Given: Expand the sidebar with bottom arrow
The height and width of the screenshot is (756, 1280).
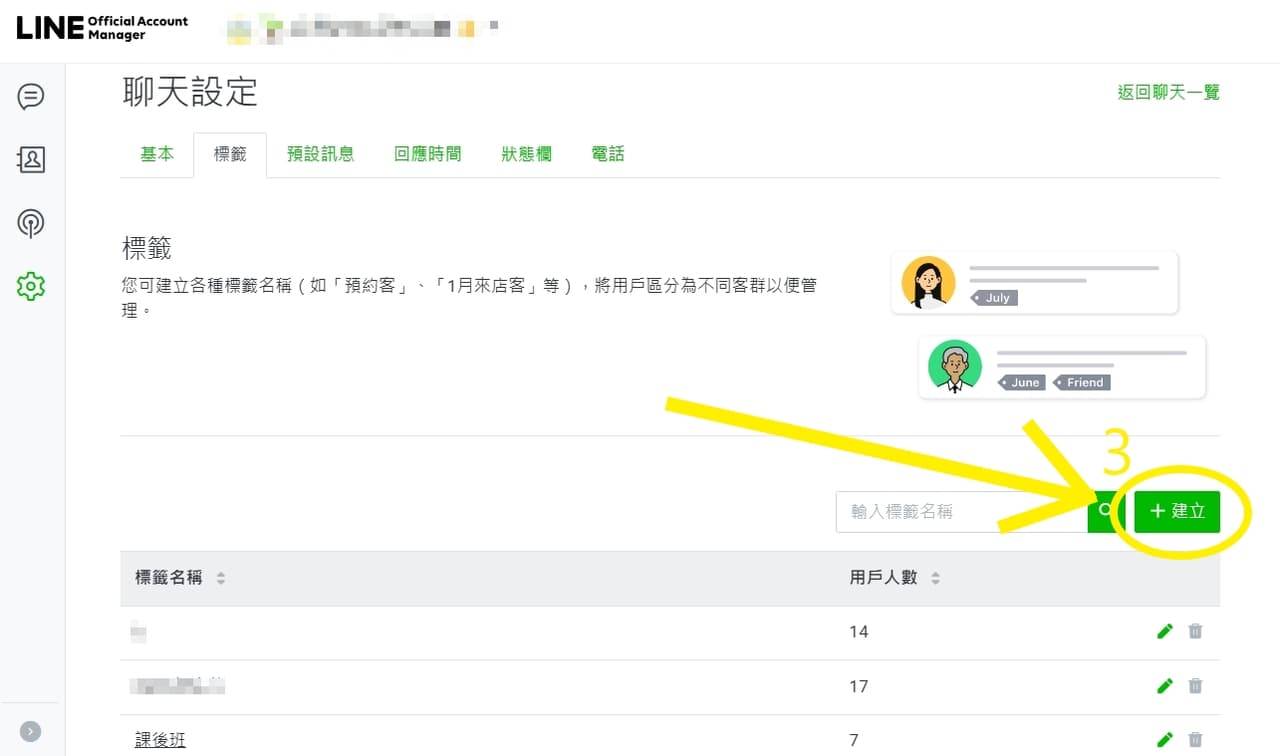Looking at the screenshot, I should pyautogui.click(x=31, y=731).
